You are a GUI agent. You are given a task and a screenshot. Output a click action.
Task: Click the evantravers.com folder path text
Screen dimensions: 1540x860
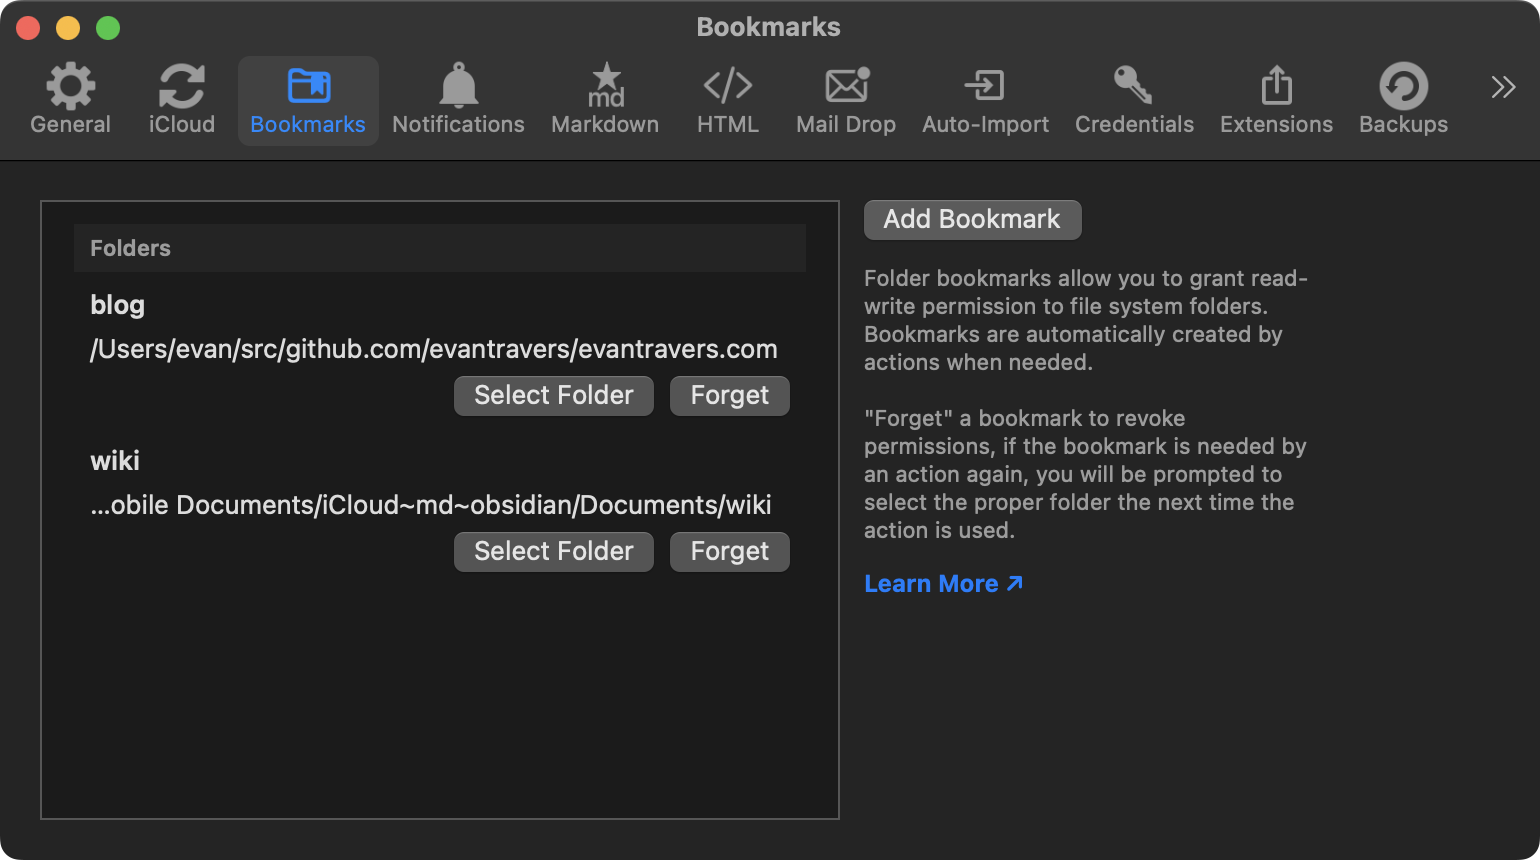coord(434,349)
